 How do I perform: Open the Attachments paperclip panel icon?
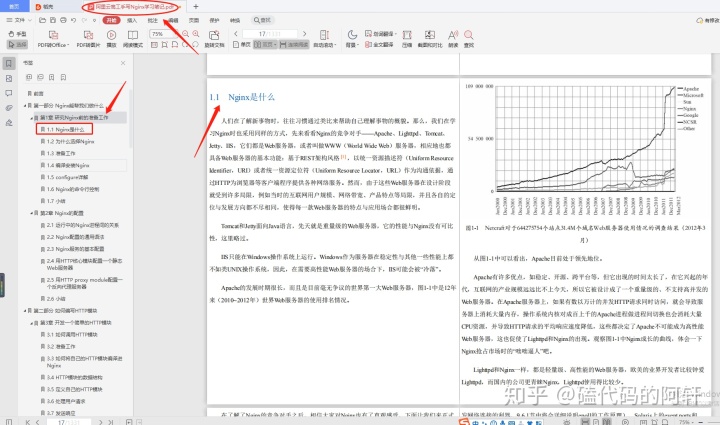tap(9, 108)
